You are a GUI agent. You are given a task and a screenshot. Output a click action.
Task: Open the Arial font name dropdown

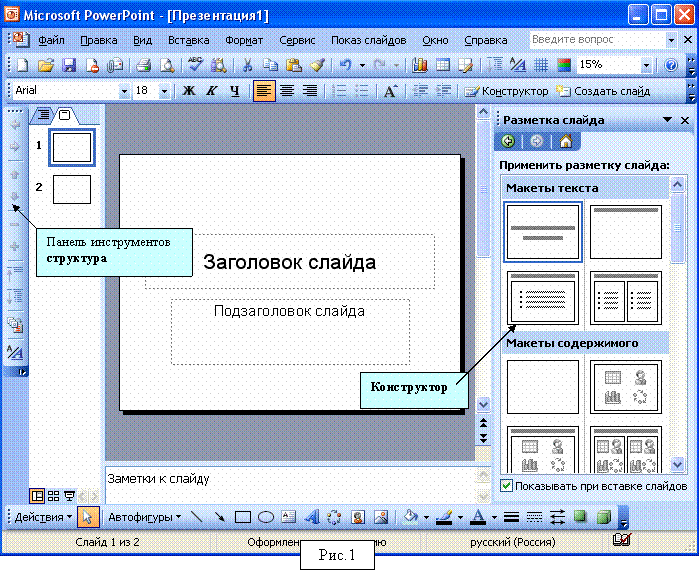tap(124, 91)
